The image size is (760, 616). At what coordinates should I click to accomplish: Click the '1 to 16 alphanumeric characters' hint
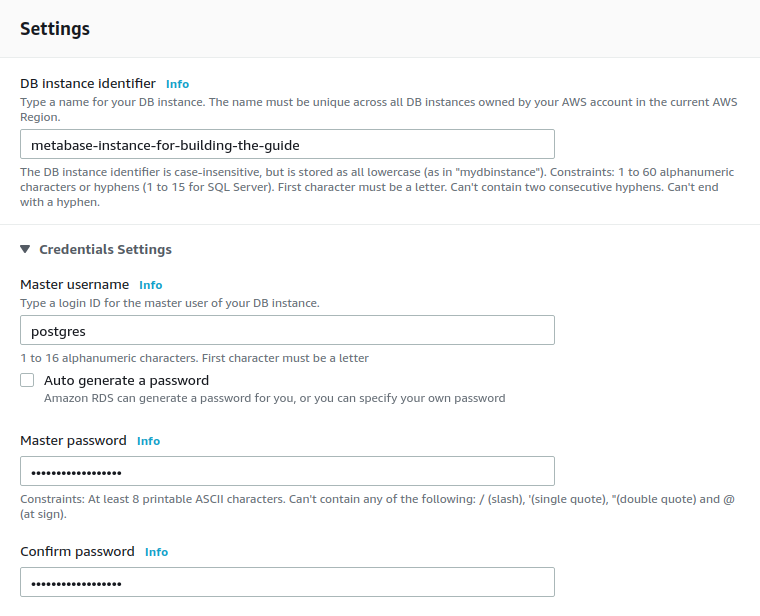(195, 358)
